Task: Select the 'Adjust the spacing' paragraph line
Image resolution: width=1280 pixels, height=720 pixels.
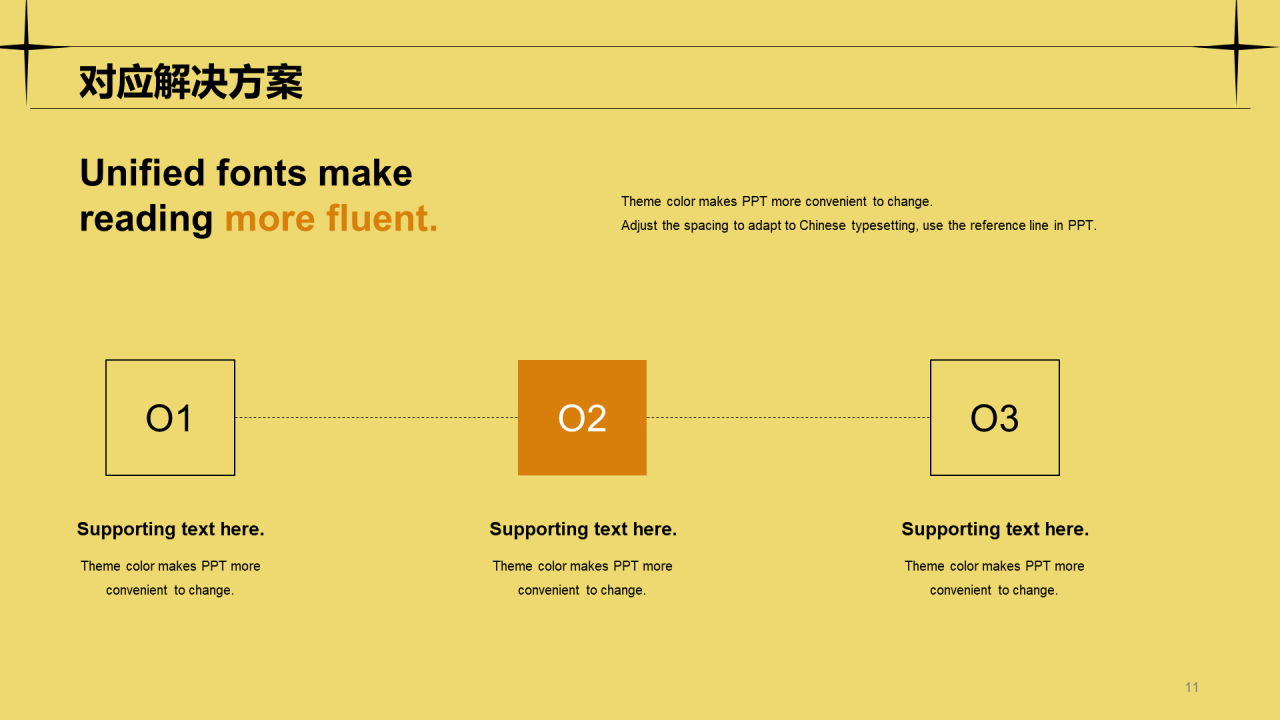Action: pyautogui.click(x=859, y=225)
